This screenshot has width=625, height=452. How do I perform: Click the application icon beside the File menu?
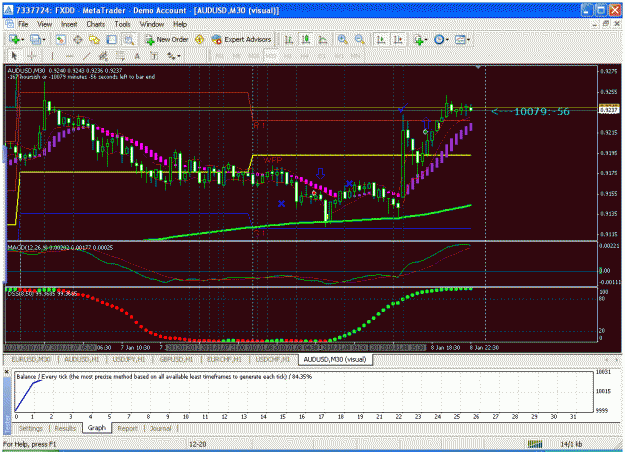pyautogui.click(x=9, y=24)
